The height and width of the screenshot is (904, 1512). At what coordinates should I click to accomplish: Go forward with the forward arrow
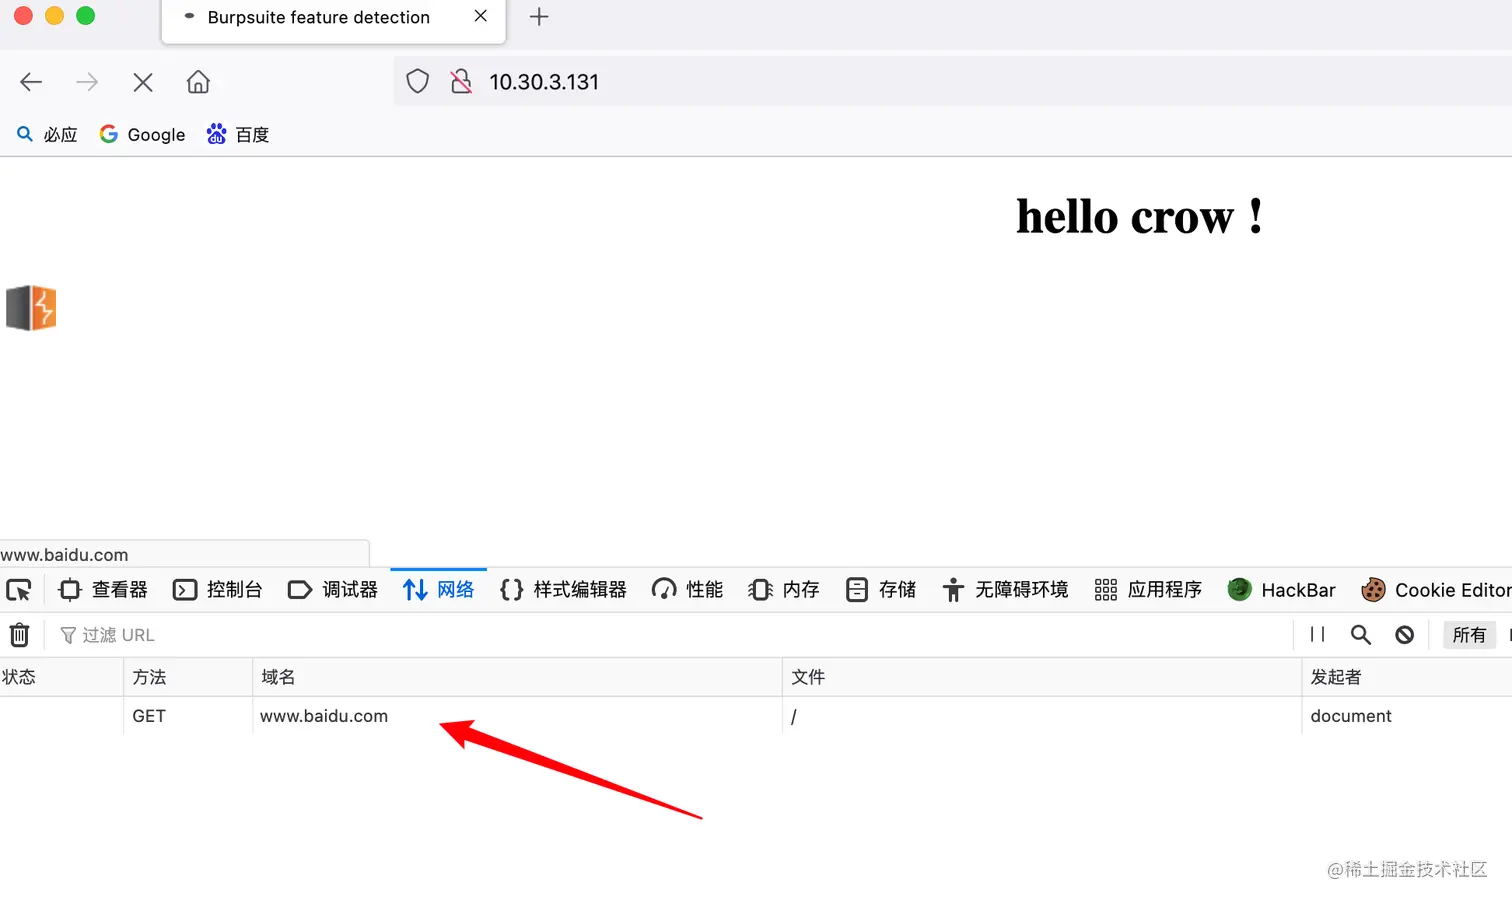[x=87, y=82]
